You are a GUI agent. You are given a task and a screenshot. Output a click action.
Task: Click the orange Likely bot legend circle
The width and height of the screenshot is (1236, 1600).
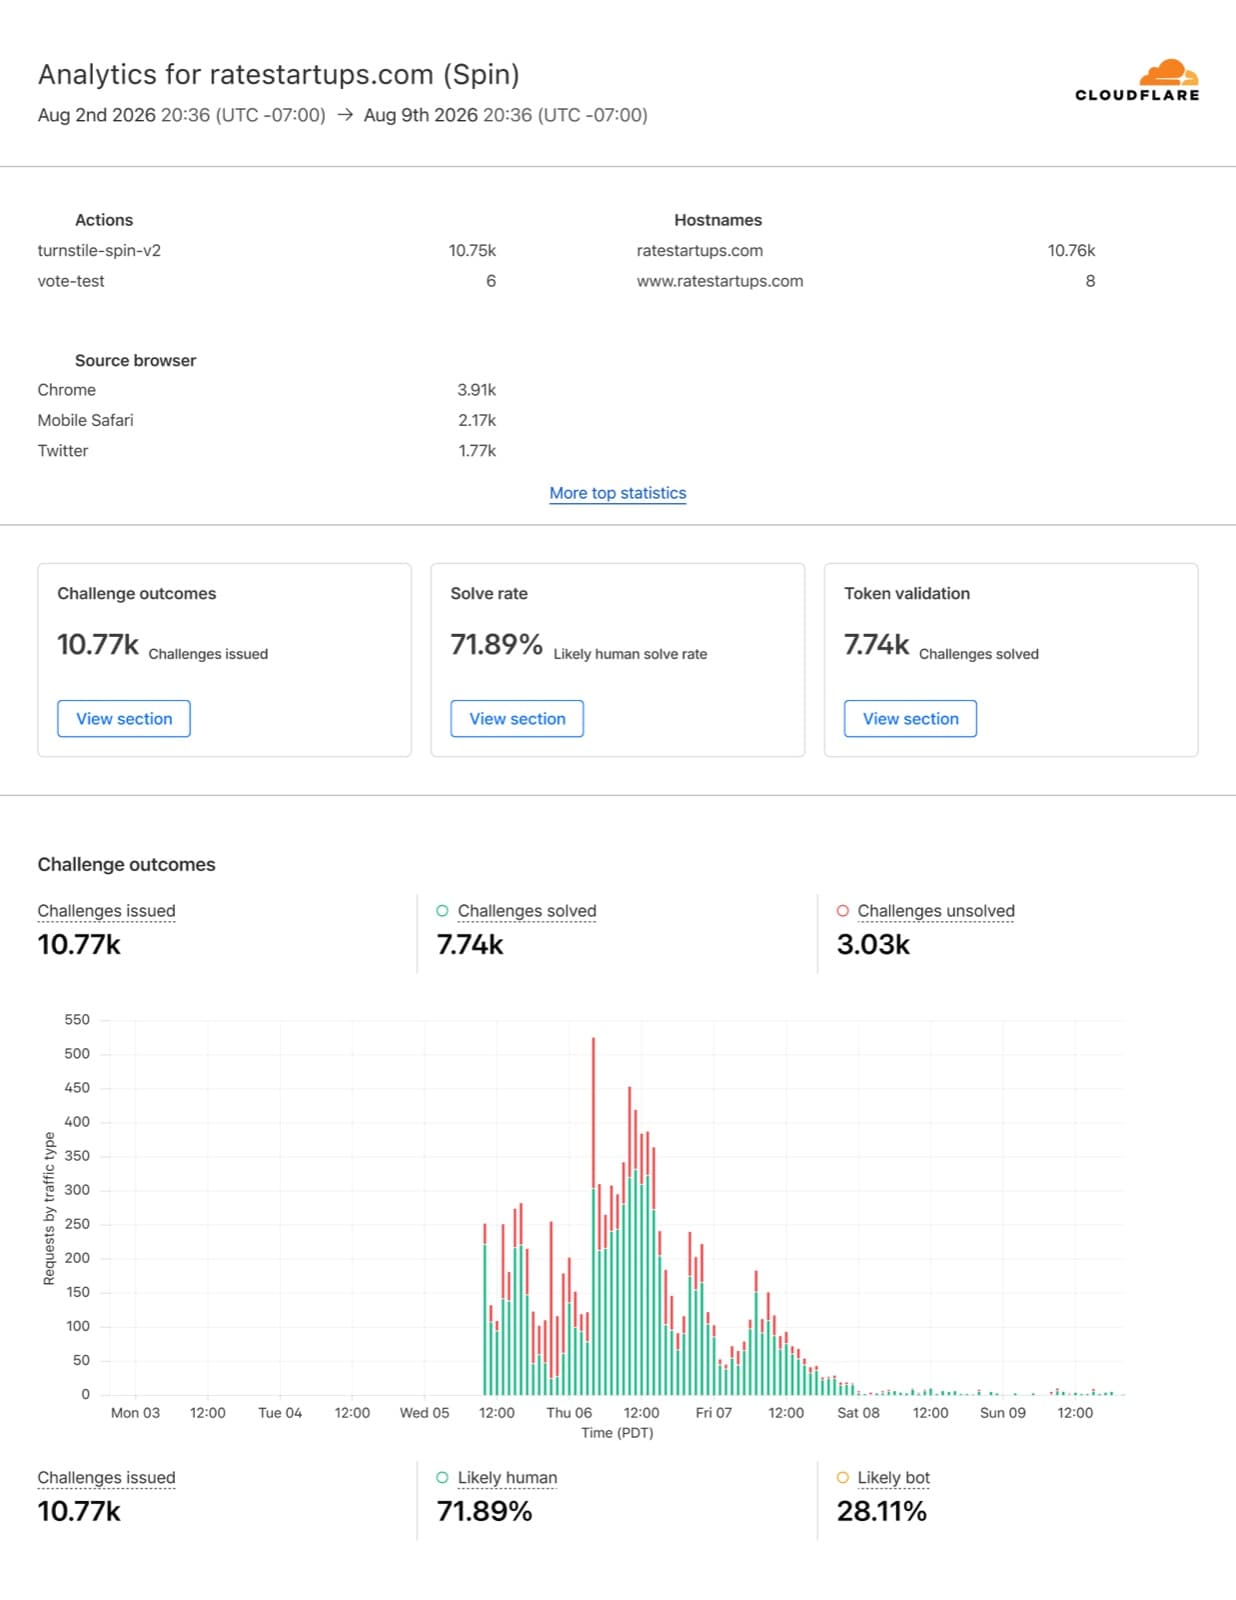click(x=843, y=1478)
